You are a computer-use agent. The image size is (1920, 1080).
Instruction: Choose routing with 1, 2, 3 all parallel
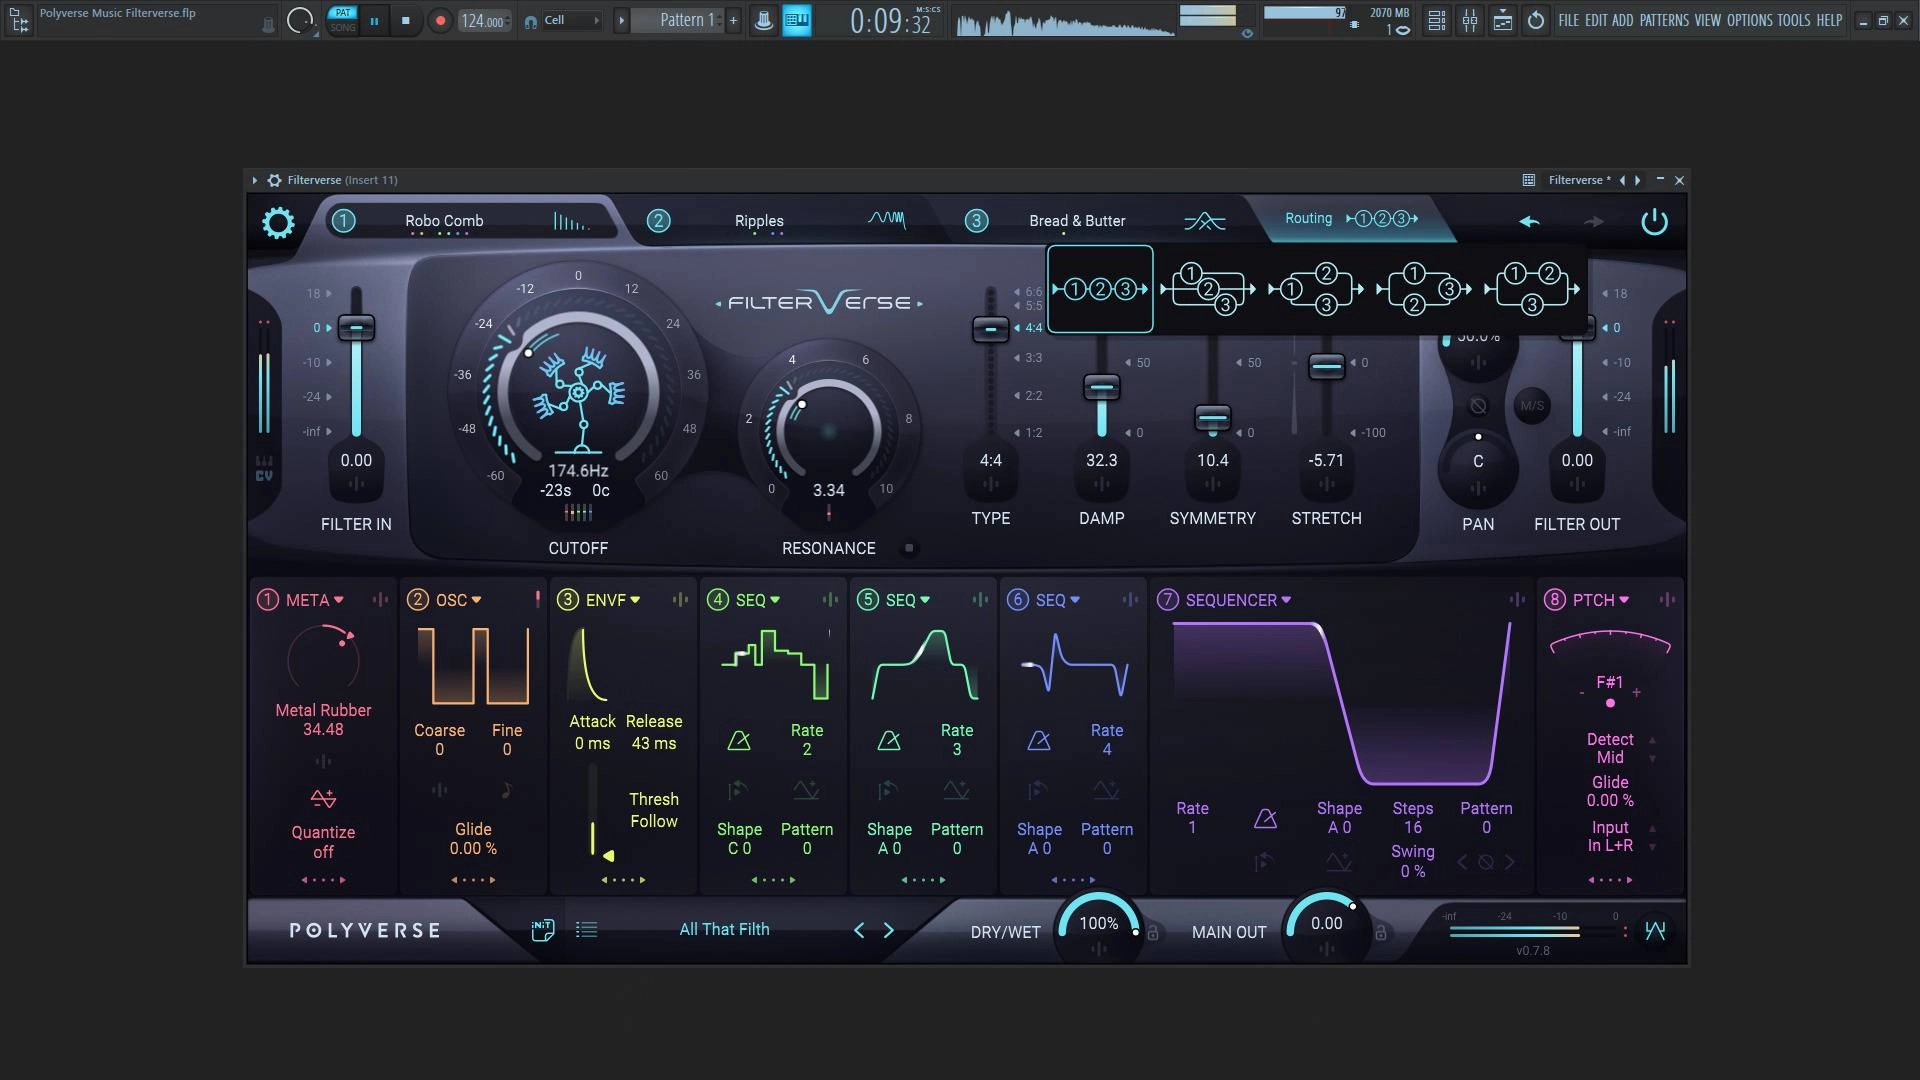tap(1208, 290)
